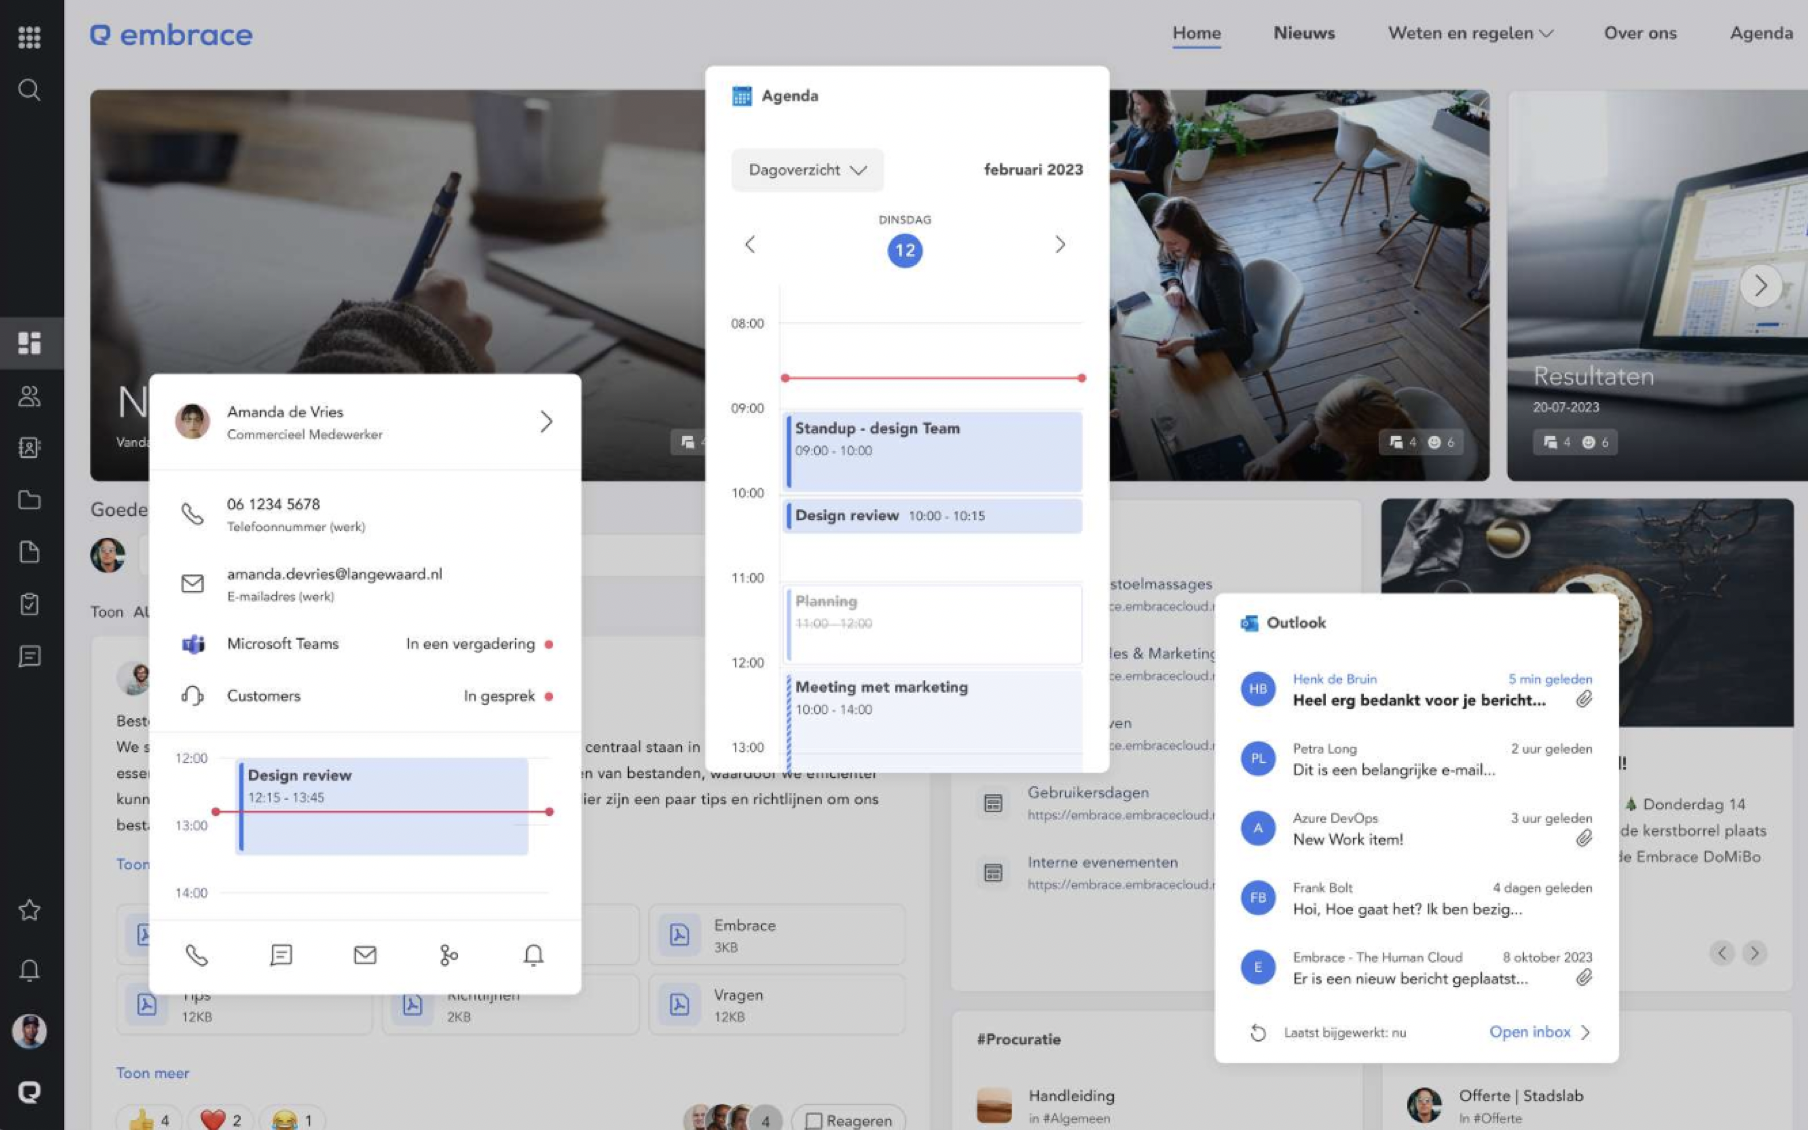The height and width of the screenshot is (1130, 1808).
Task: Open search from the left sidebar
Action: point(29,90)
